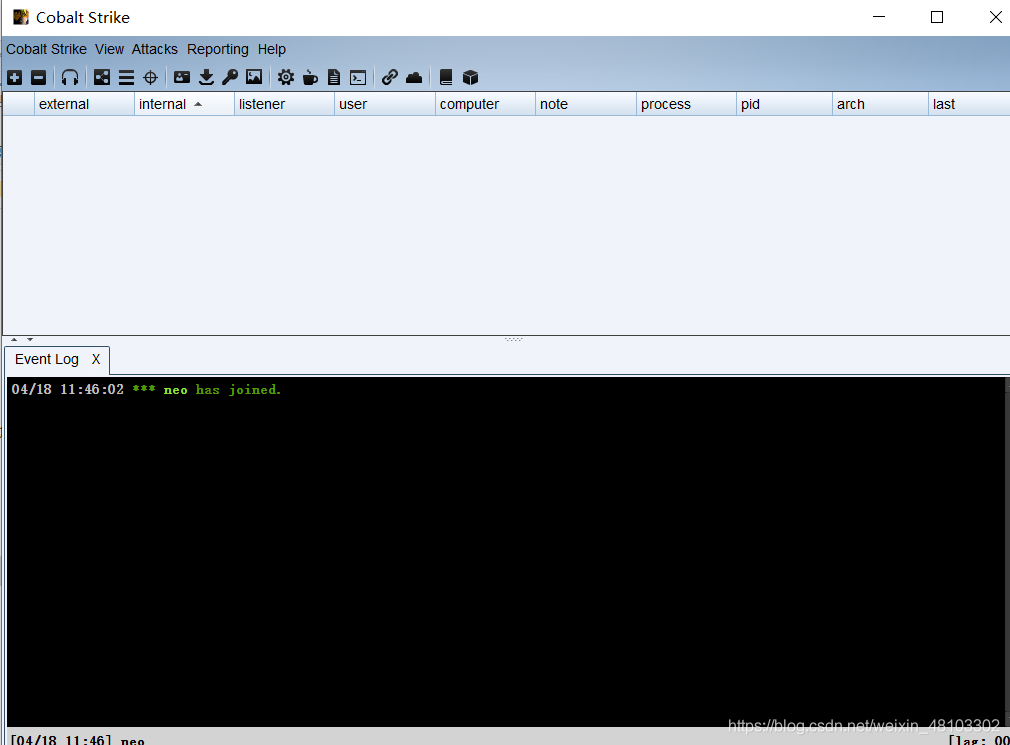Click the down arrow to expand the session pane

tap(30, 339)
